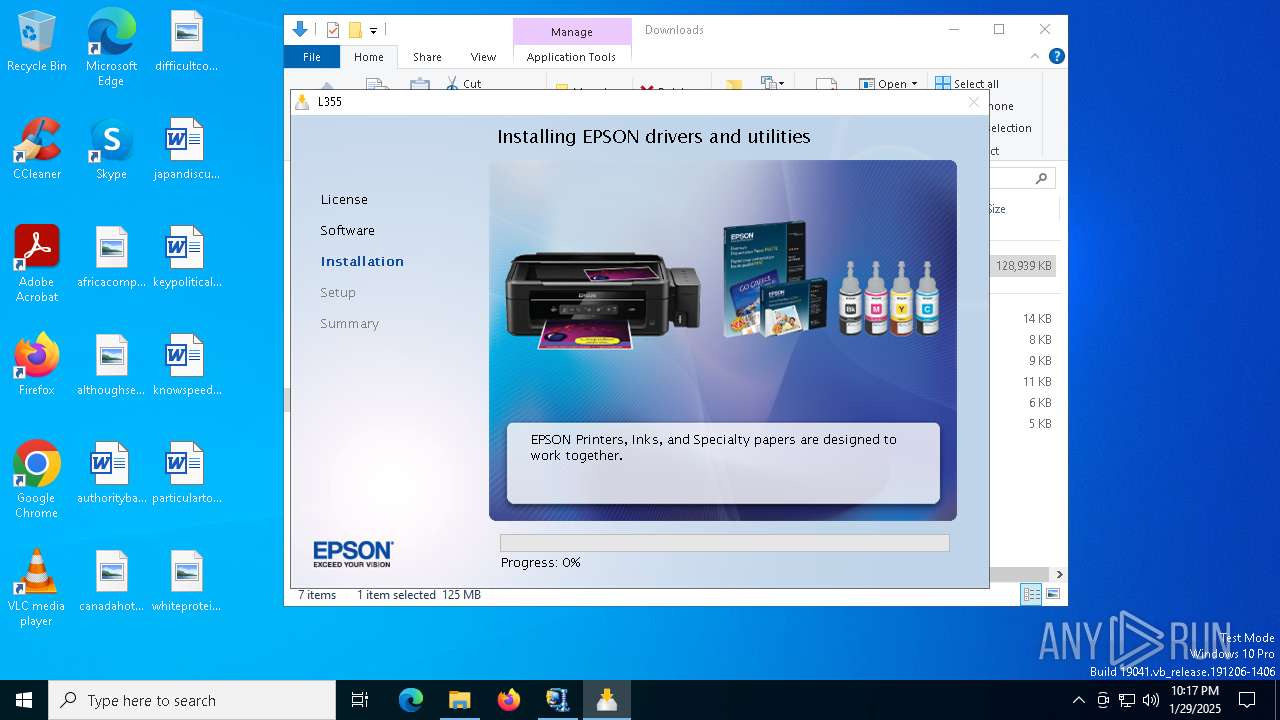Collapse the Explorer ribbon with the chevron

coord(1035,57)
